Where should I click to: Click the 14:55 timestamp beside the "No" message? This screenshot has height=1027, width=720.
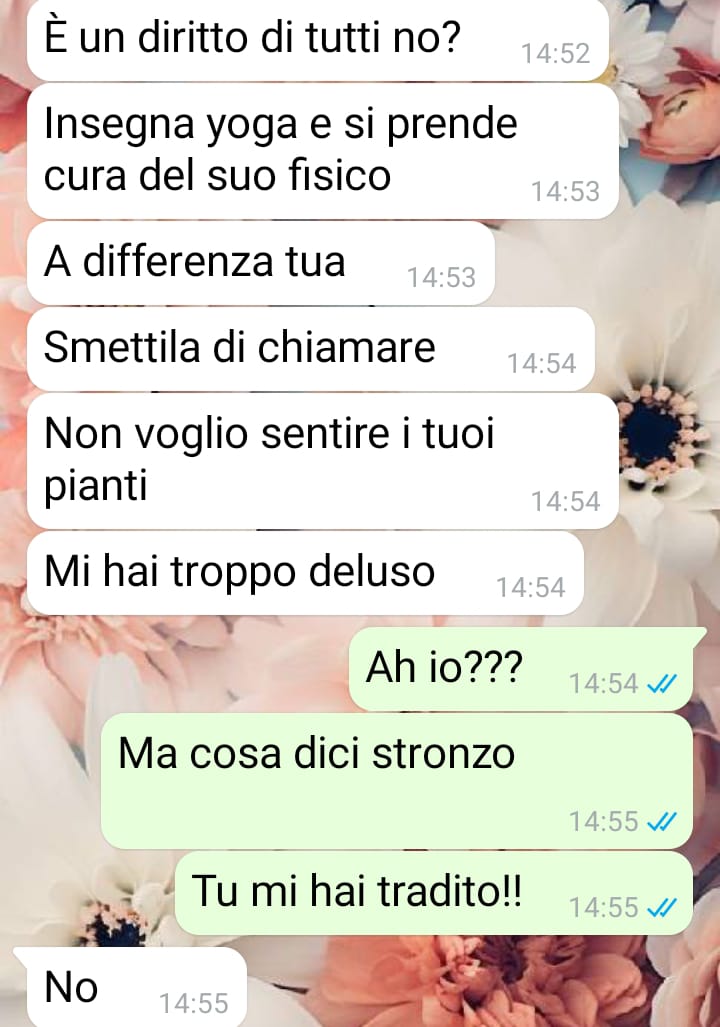click(x=194, y=1003)
